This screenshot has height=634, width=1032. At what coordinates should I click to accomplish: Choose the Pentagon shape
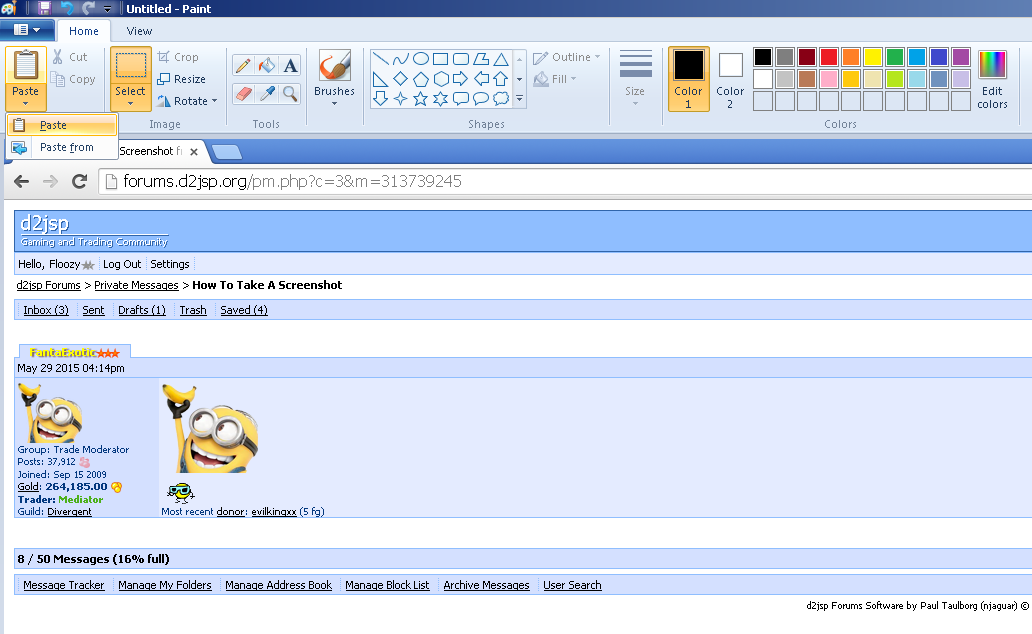tap(421, 80)
